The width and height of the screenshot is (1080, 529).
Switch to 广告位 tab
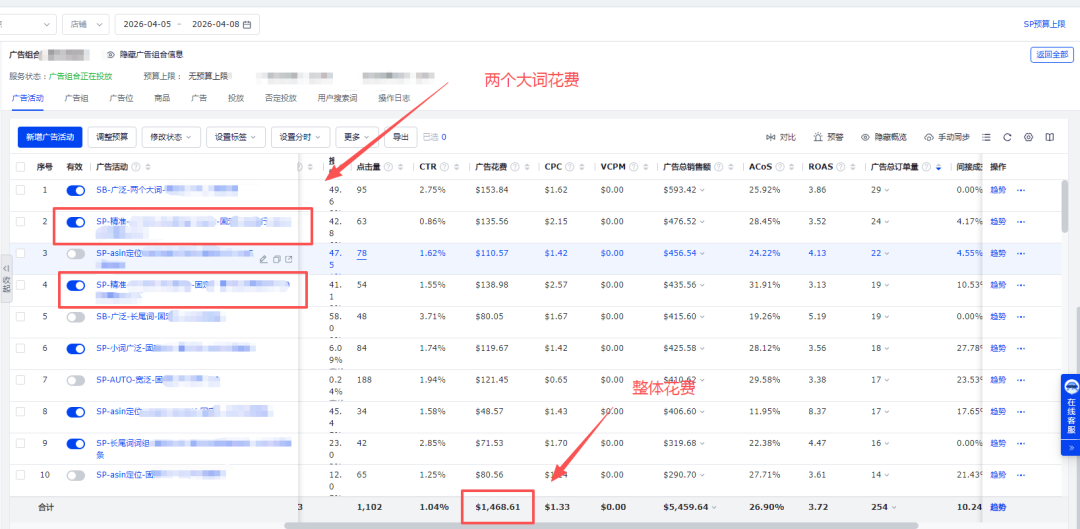point(121,98)
